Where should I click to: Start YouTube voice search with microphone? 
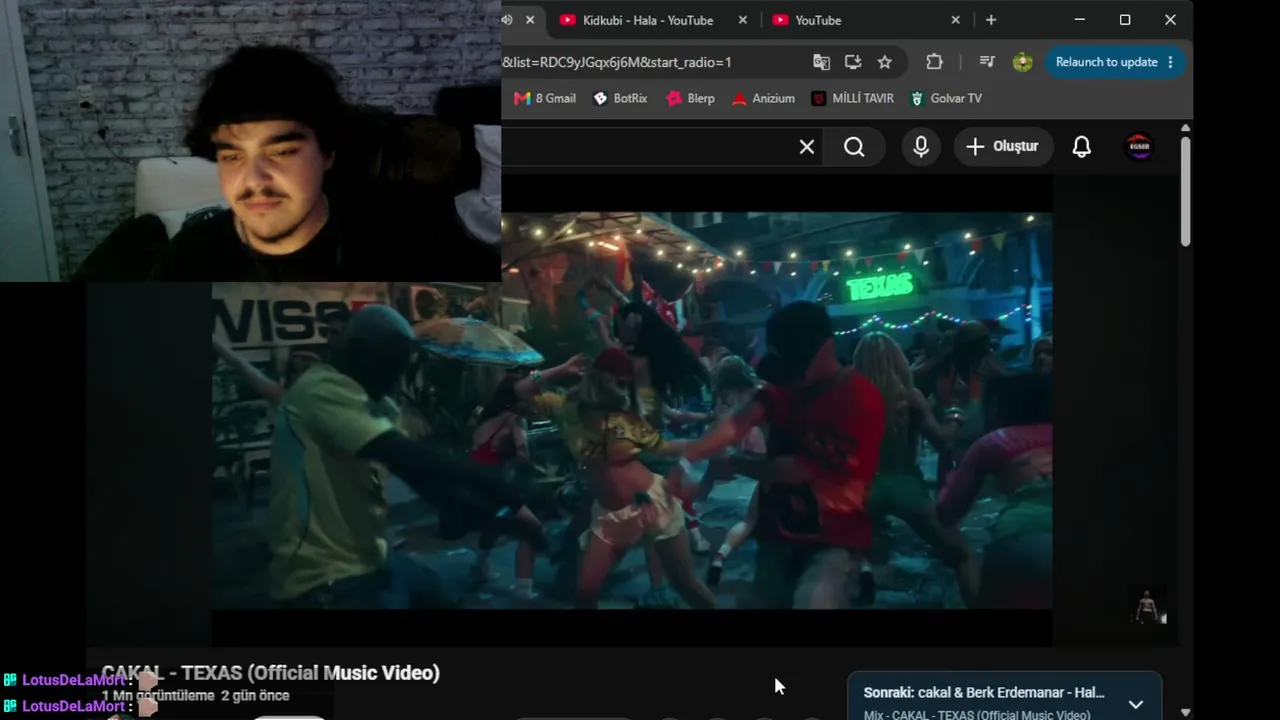coord(921,147)
